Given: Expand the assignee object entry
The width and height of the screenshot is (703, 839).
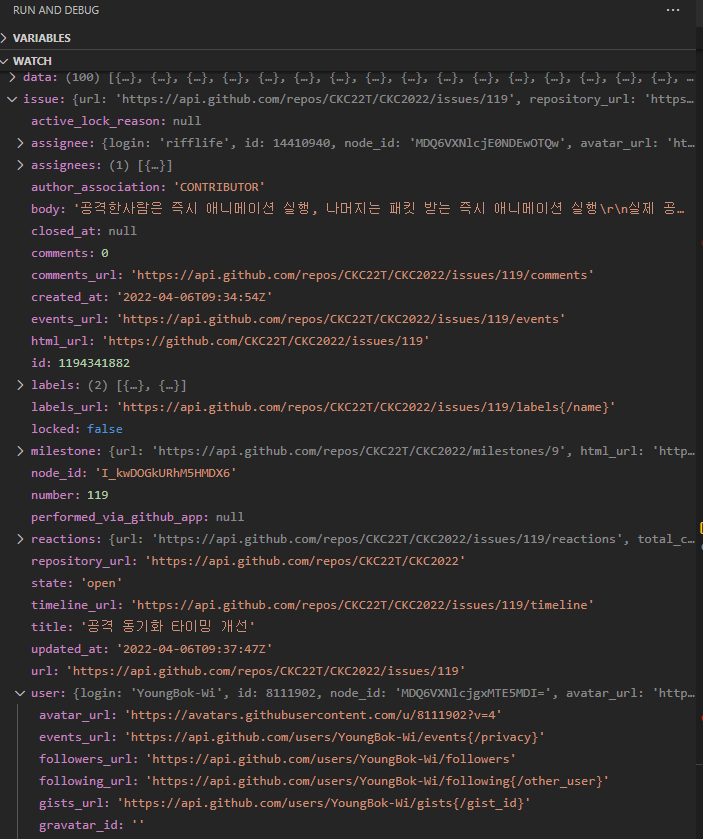Looking at the screenshot, I should (21, 143).
